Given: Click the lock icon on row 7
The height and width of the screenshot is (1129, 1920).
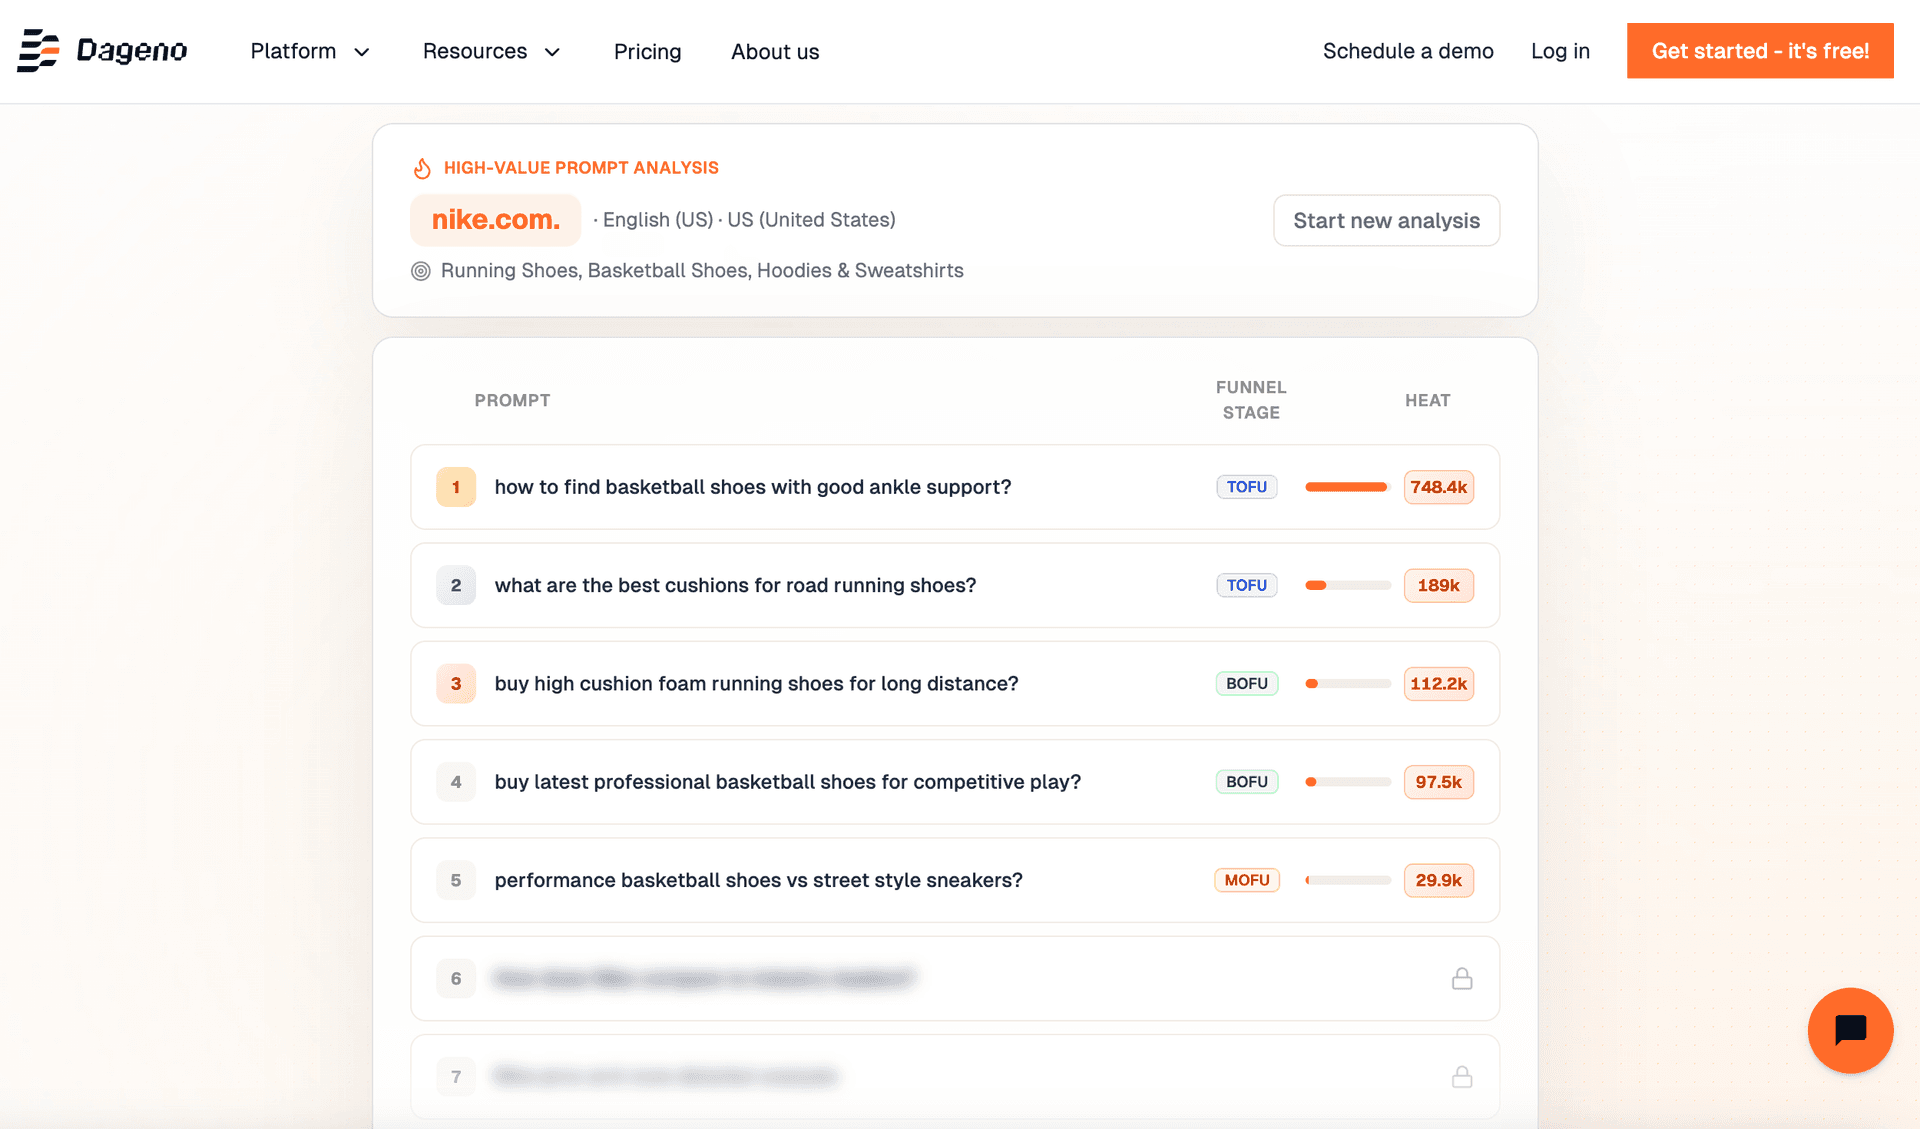Looking at the screenshot, I should coord(1462,1077).
